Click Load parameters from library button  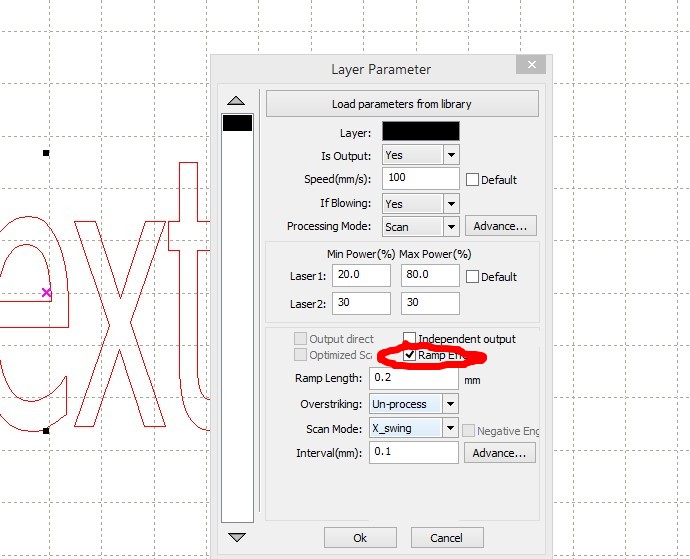pos(401,104)
